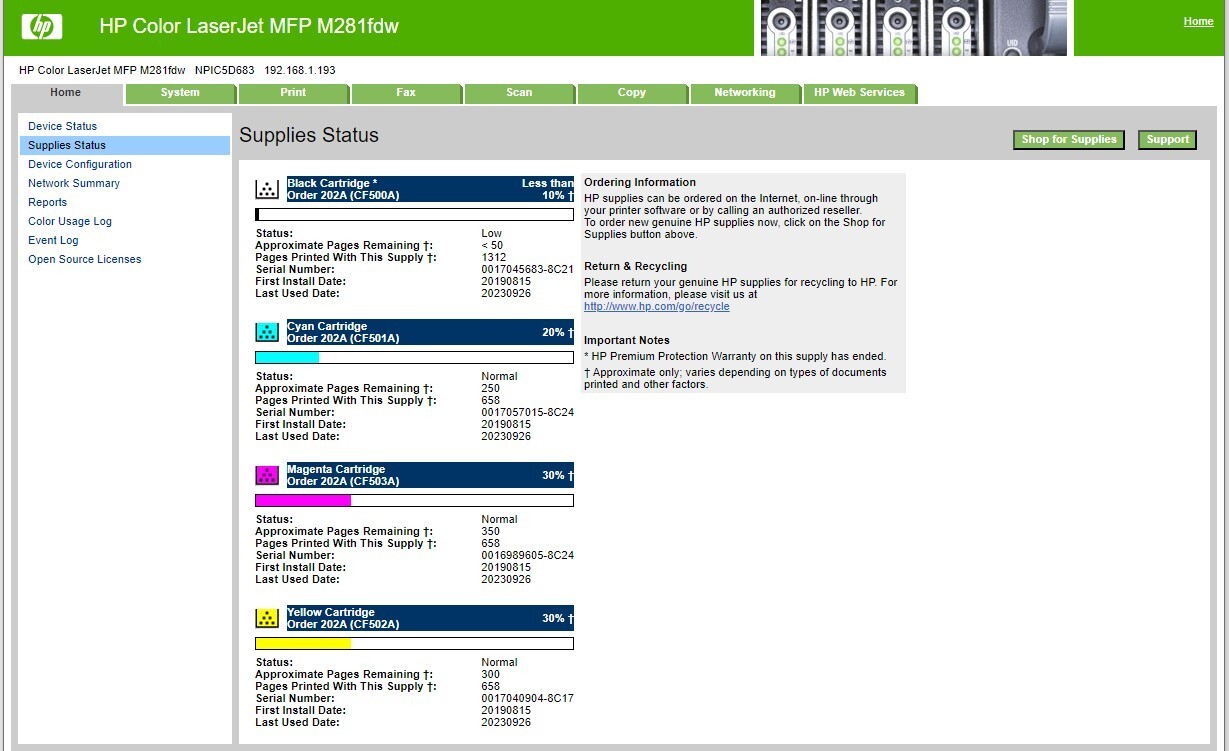This screenshot has height=751, width=1229.
Task: Click the Black Cartridge header title
Action: click(332, 184)
